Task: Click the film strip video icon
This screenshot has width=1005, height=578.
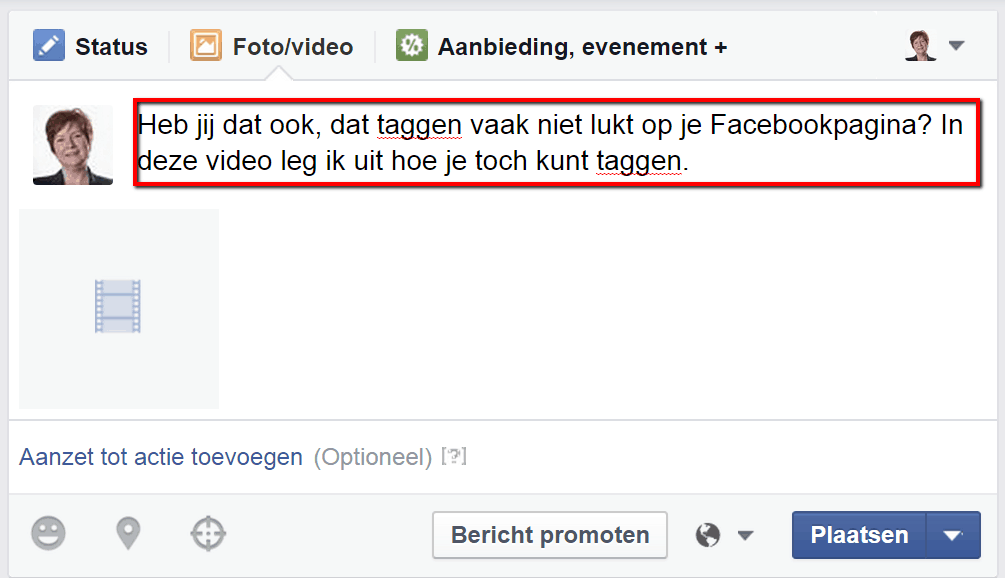Action: tap(118, 306)
